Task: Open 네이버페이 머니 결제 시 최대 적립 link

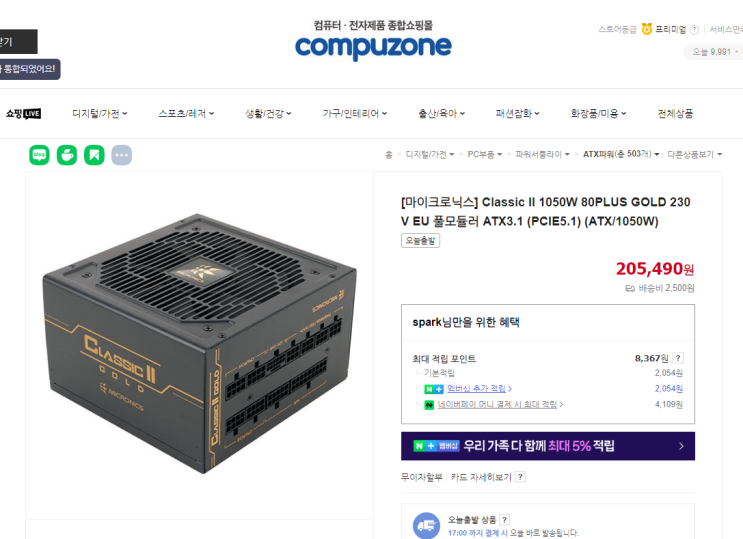Action: [497, 404]
